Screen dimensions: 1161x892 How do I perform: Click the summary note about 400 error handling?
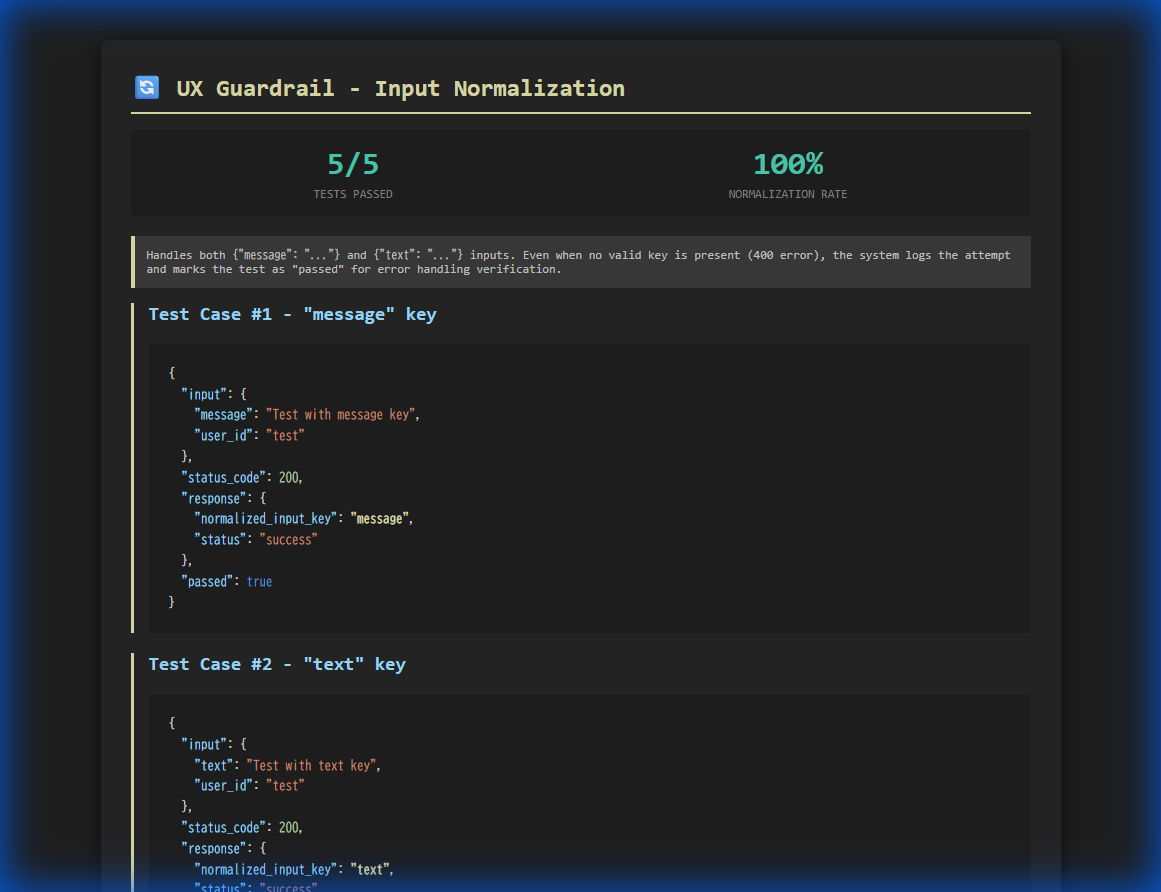(578, 261)
